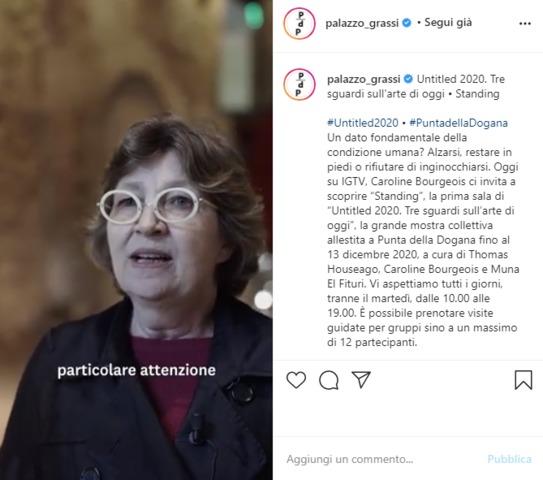Click the palazzo_grassi avatar in header
Viewport: 543px width, 480px height.
point(300,23)
